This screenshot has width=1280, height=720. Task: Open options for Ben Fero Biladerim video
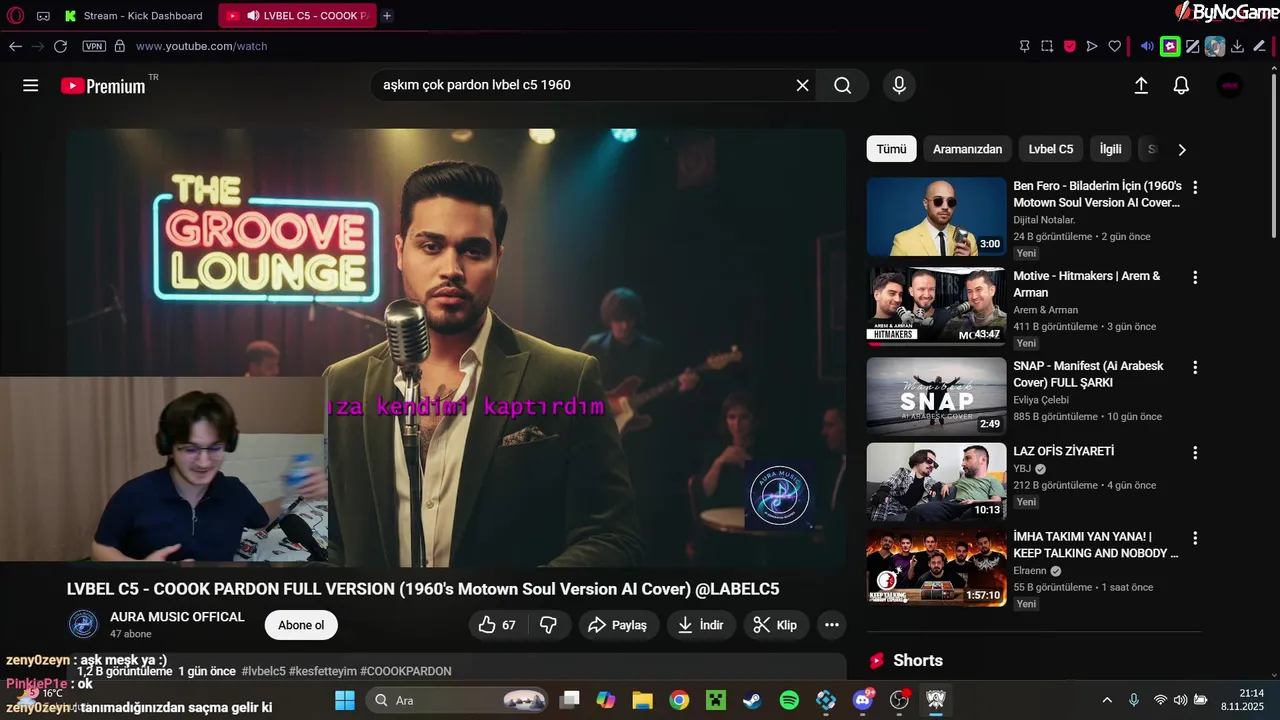1194,187
